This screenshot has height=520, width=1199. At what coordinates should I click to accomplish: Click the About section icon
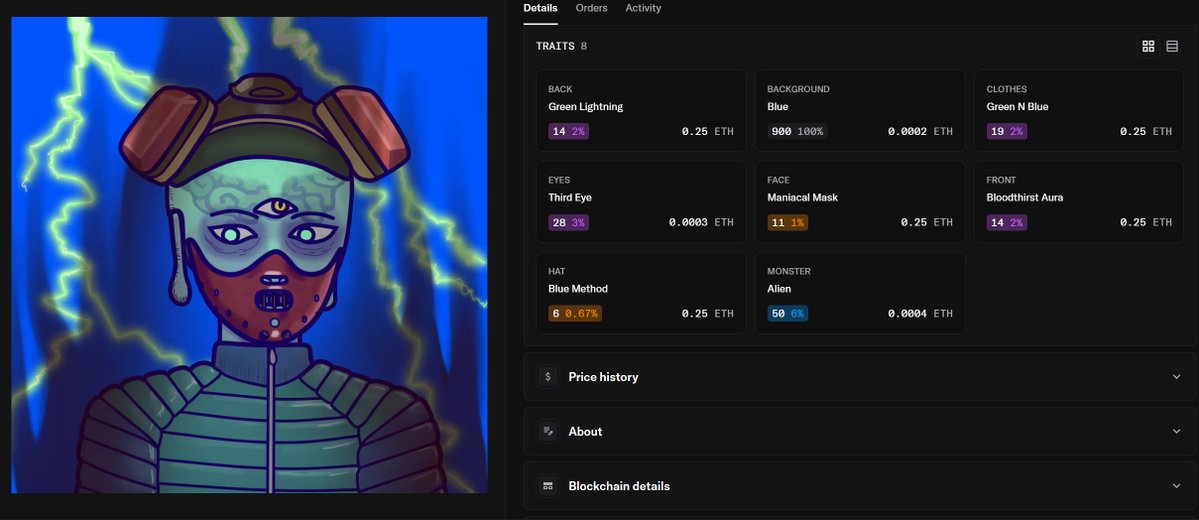pos(548,431)
